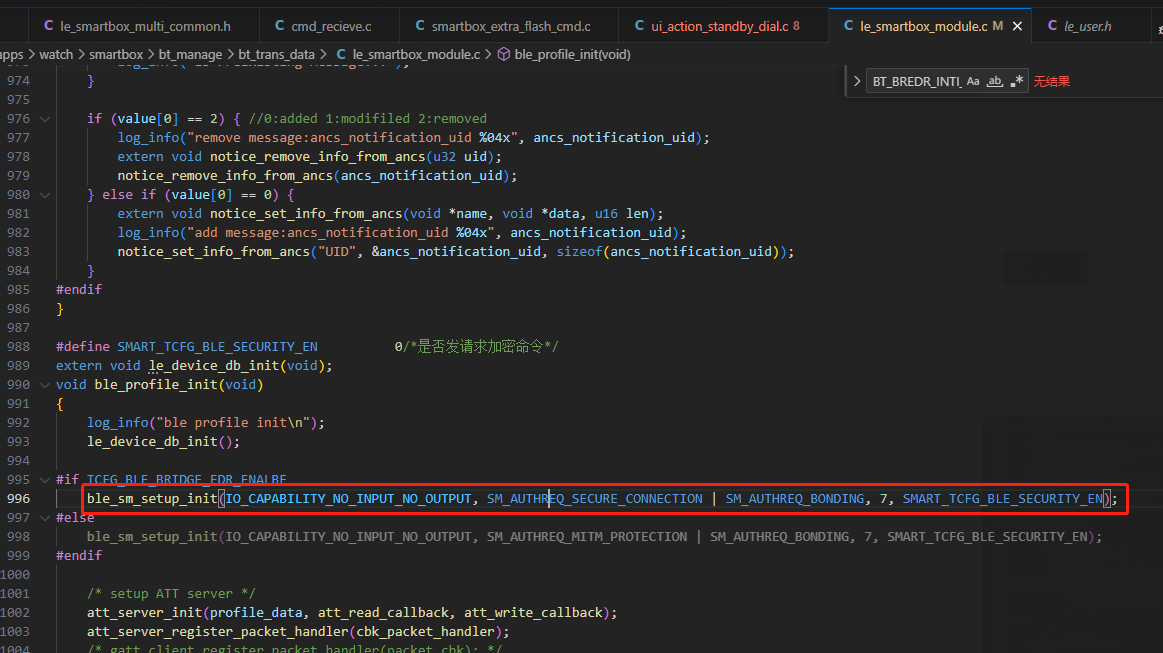1163x653 pixels.
Task: Collapse the #if fold at line 995
Action: pos(45,480)
